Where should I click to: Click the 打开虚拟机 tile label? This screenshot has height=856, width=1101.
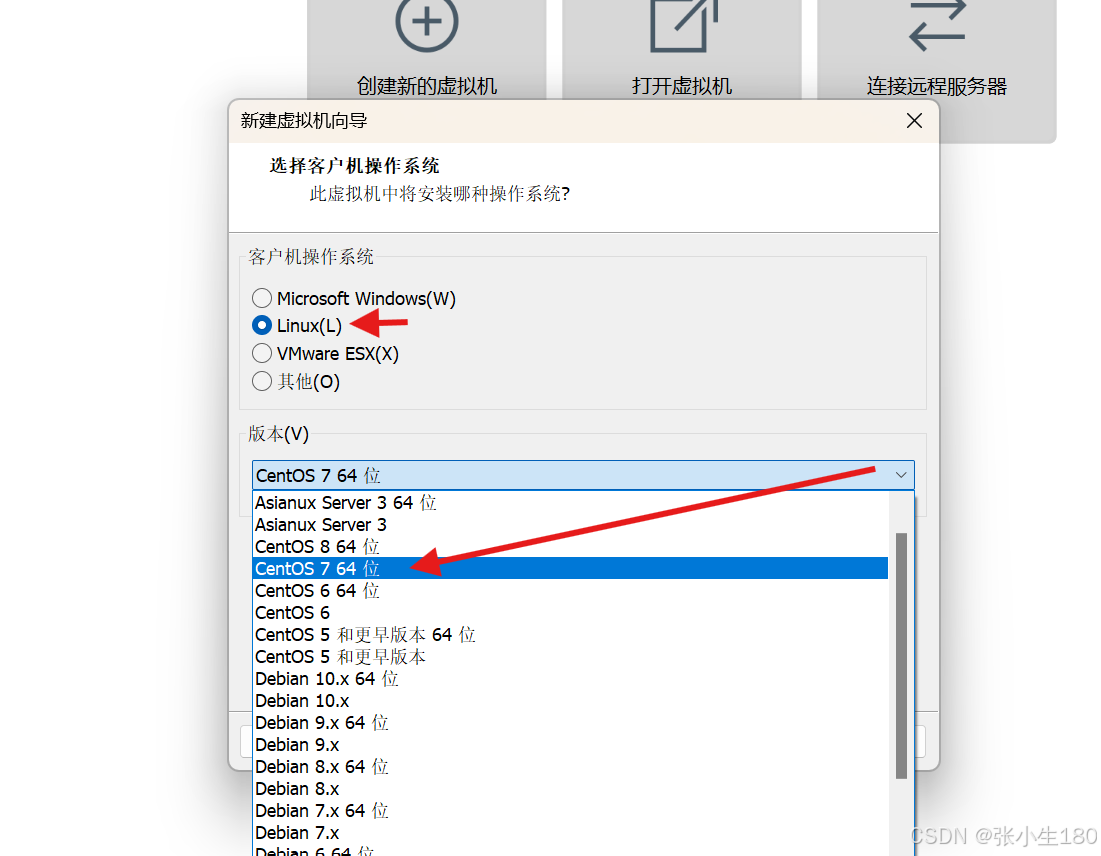pos(682,86)
